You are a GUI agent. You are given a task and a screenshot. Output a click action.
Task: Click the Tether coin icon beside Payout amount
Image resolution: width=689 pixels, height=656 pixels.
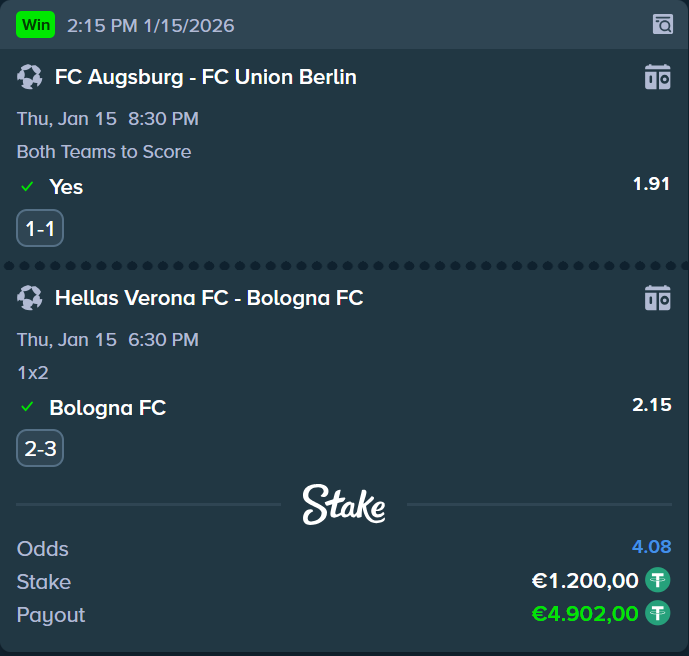click(657, 613)
